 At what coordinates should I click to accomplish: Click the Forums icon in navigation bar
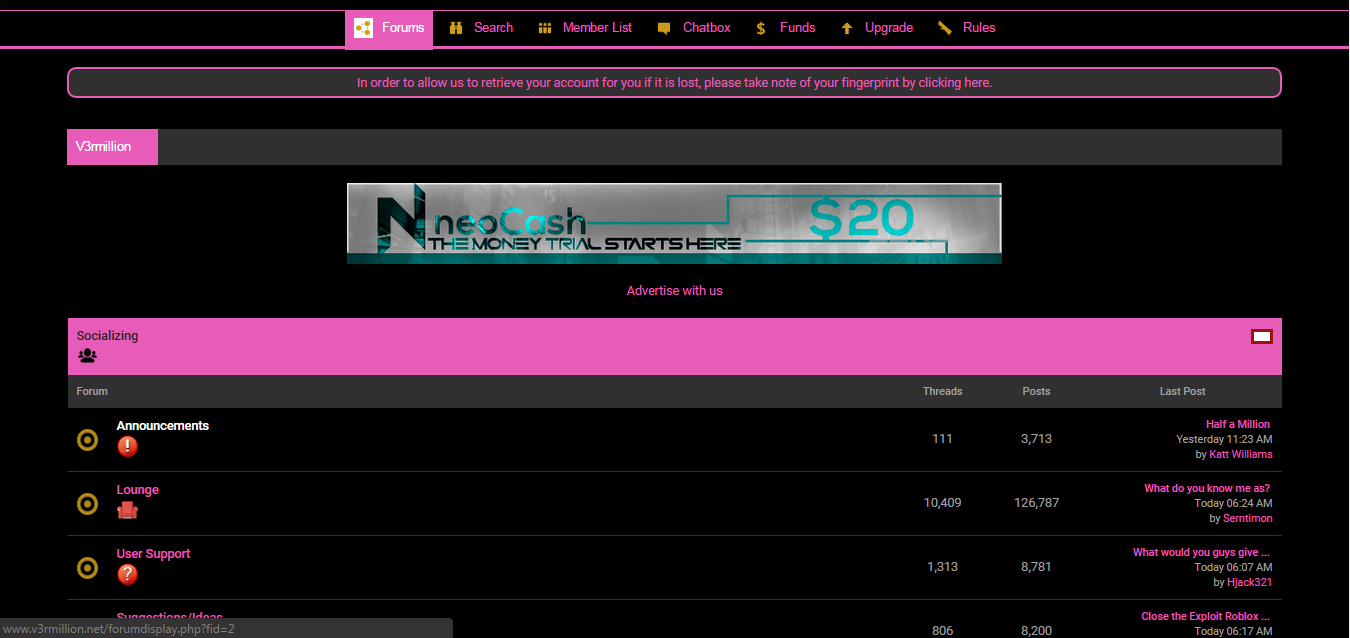[364, 28]
